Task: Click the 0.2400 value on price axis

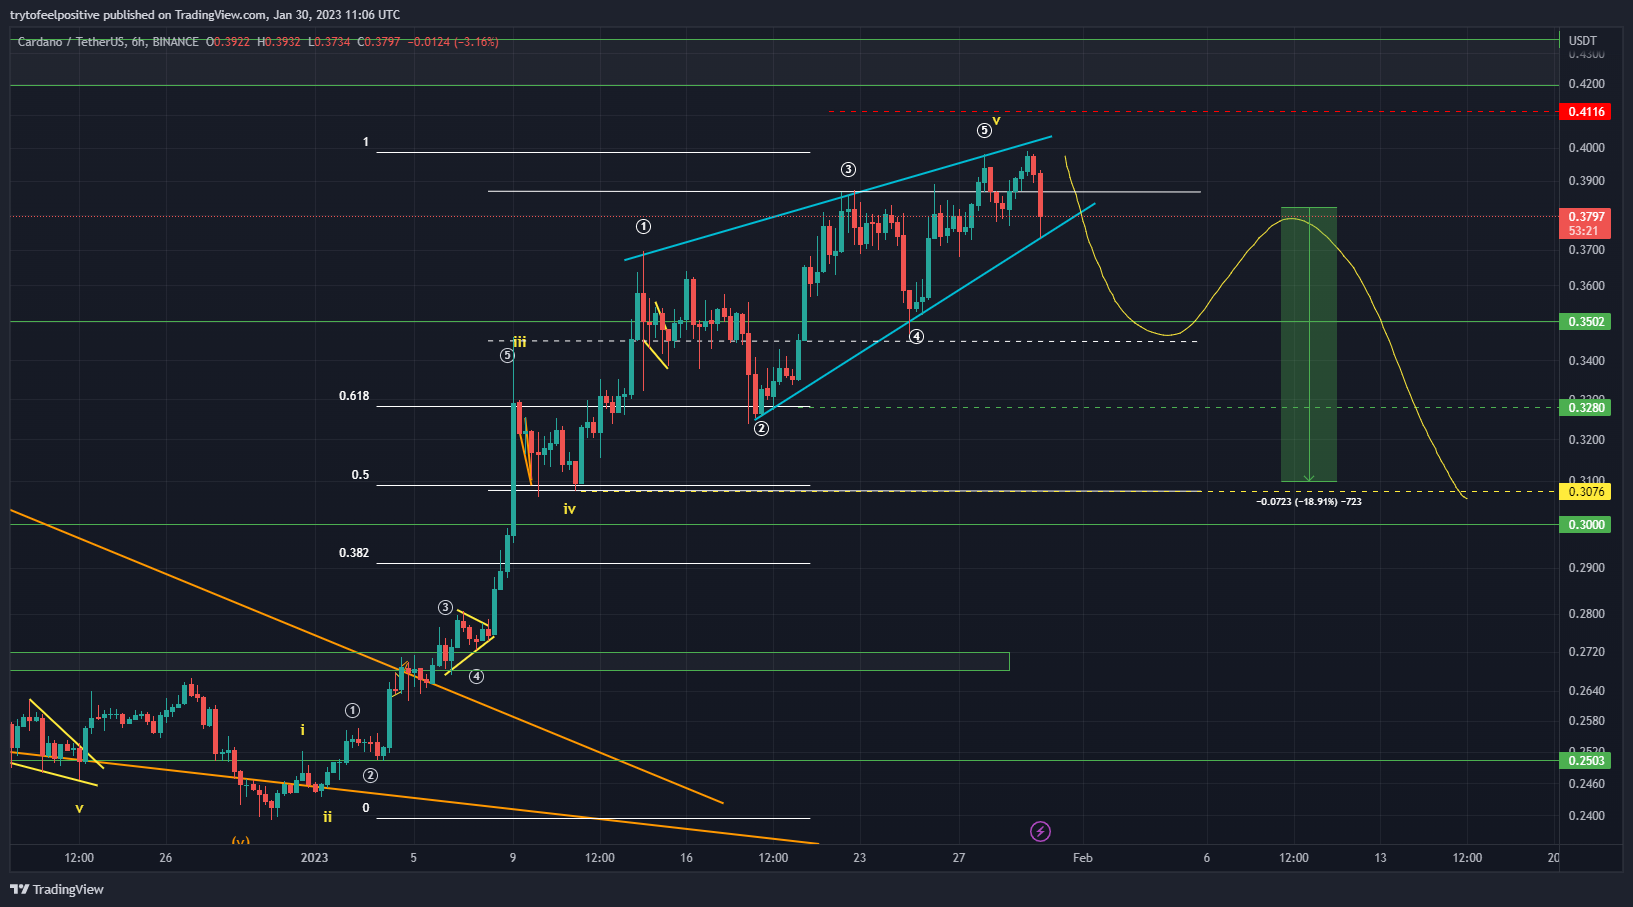Action: pos(1586,816)
